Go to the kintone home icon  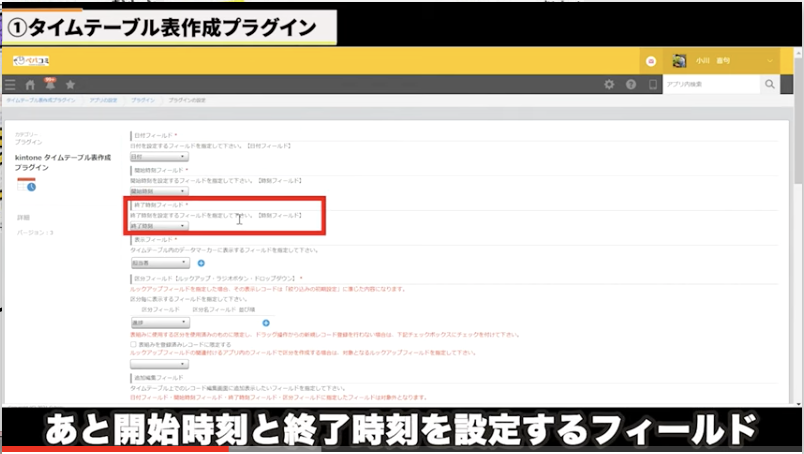click(31, 85)
